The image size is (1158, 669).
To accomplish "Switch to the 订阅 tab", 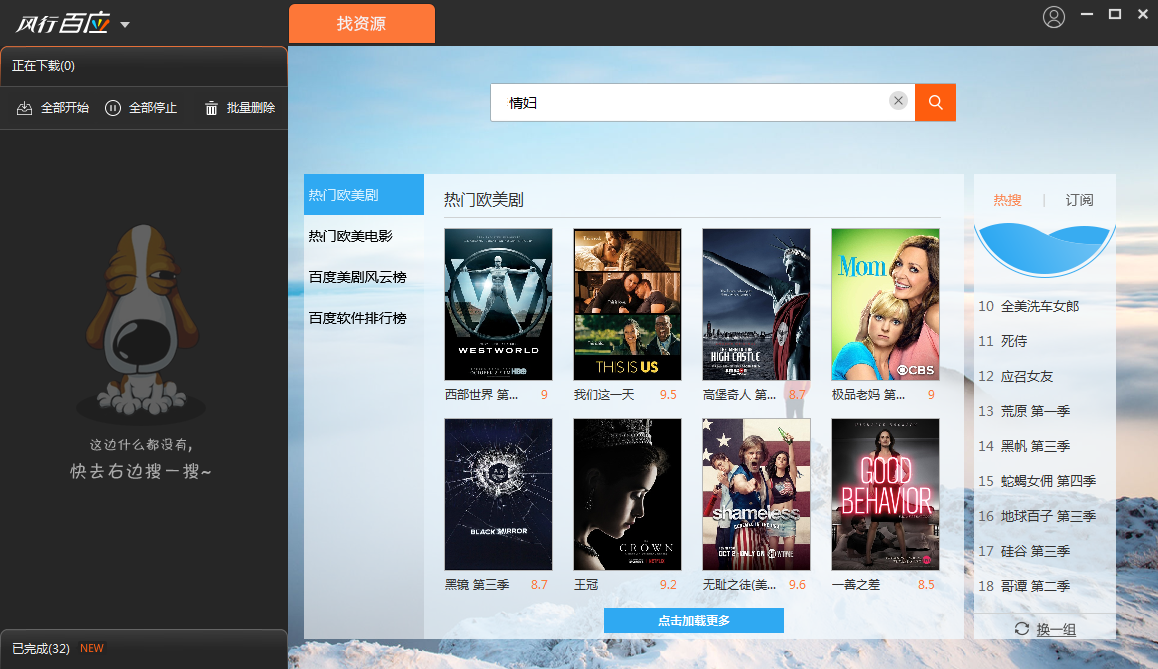I will (1079, 200).
